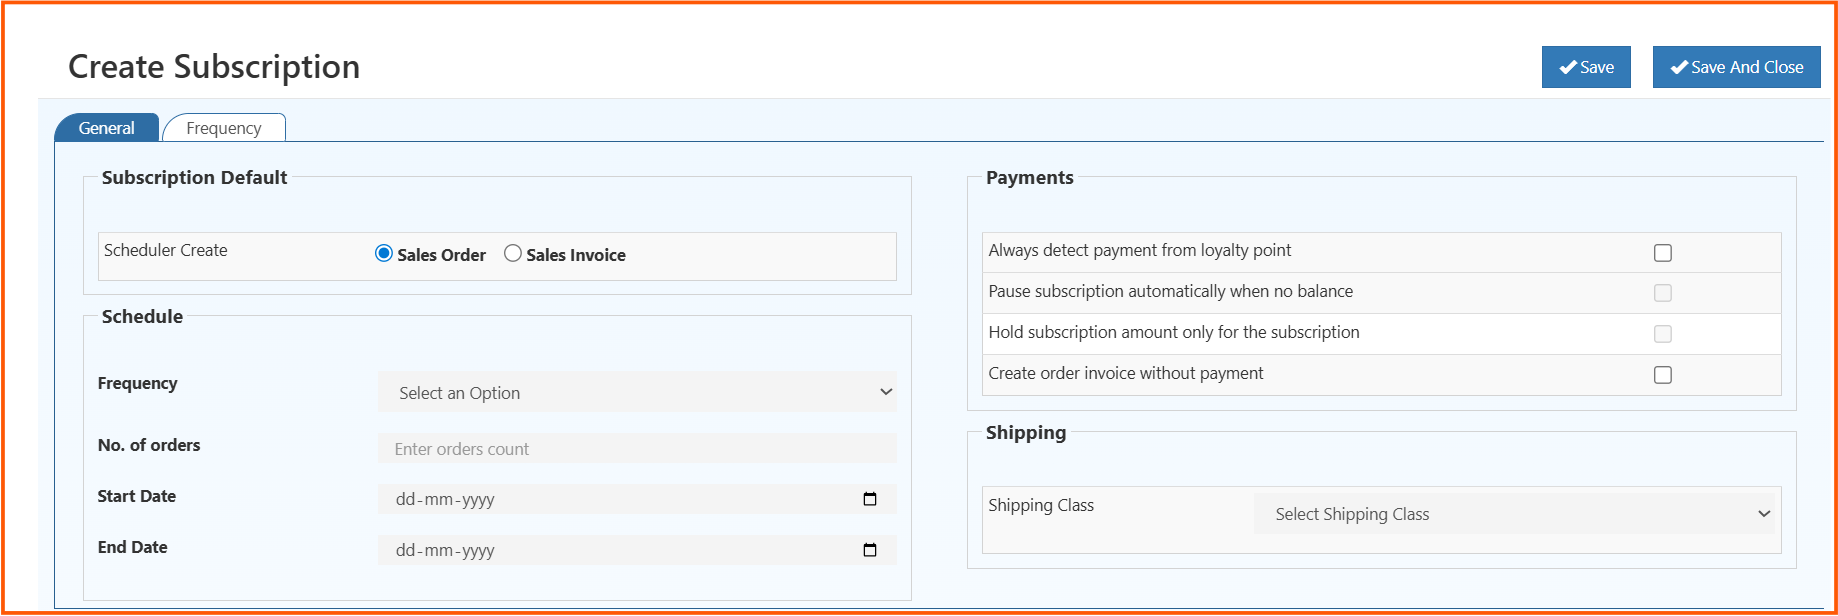Screen dimensions: 1838x616
Task: Select the Sales Invoice radio button
Action: coord(513,254)
